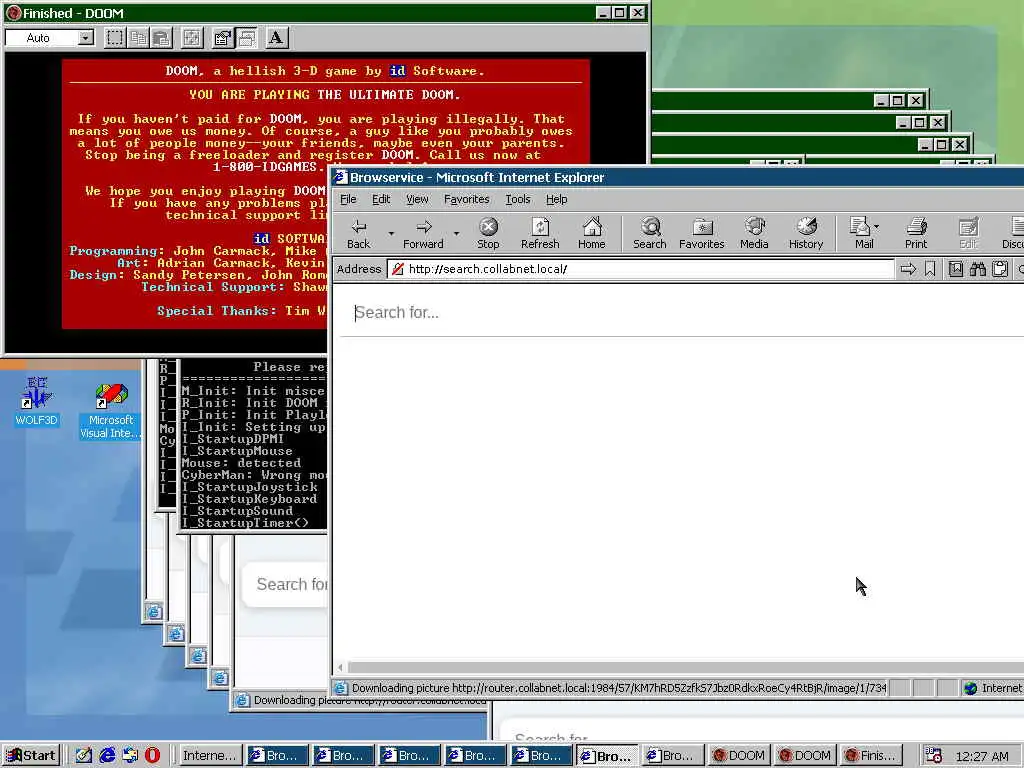The width and height of the screenshot is (1024, 768).
Task: Open the Favorites menu
Action: [466, 199]
